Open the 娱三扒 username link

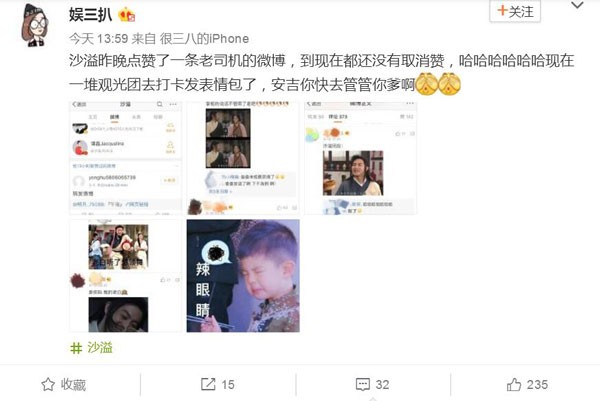(91, 15)
